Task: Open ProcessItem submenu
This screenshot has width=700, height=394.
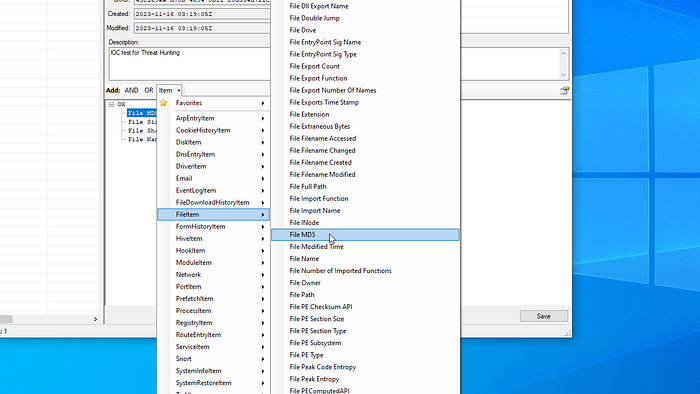Action: click(x=213, y=311)
